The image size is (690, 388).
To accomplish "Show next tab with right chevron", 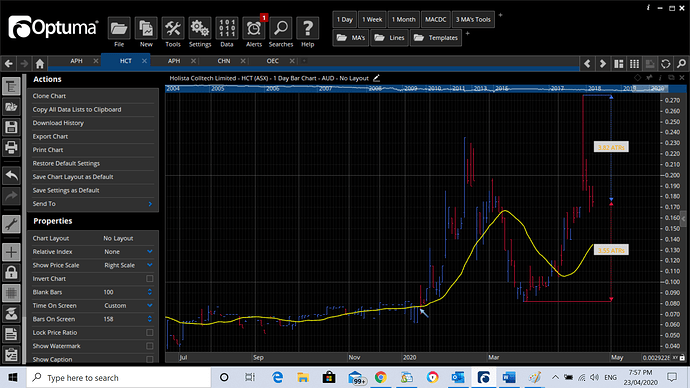I will (603, 64).
